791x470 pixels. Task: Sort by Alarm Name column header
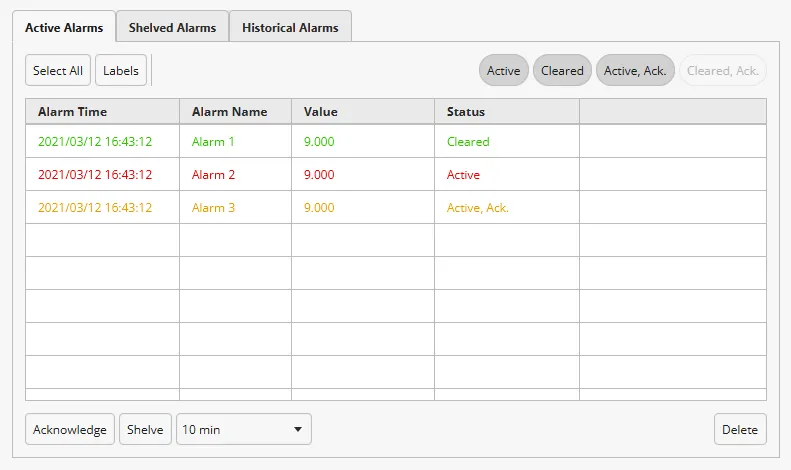pos(229,111)
